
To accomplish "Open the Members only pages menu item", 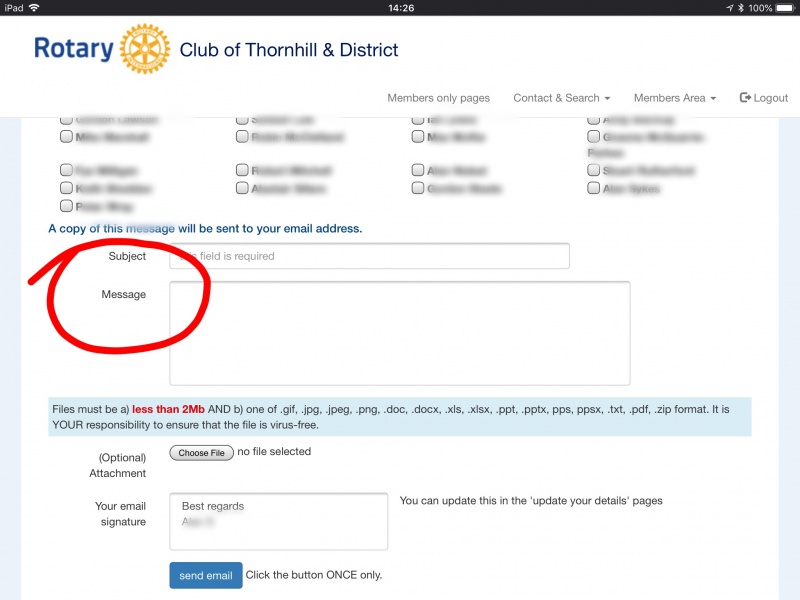I will pyautogui.click(x=438, y=98).
